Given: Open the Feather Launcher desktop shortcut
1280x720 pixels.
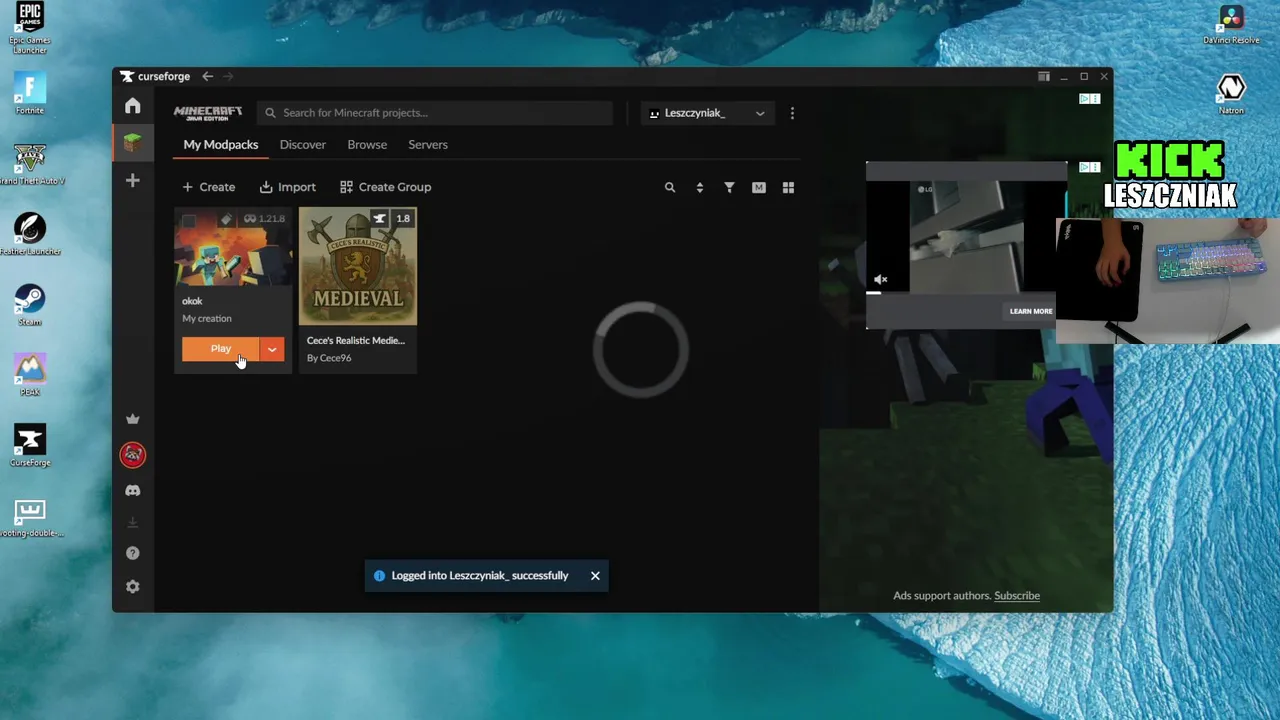Looking at the screenshot, I should [x=30, y=234].
